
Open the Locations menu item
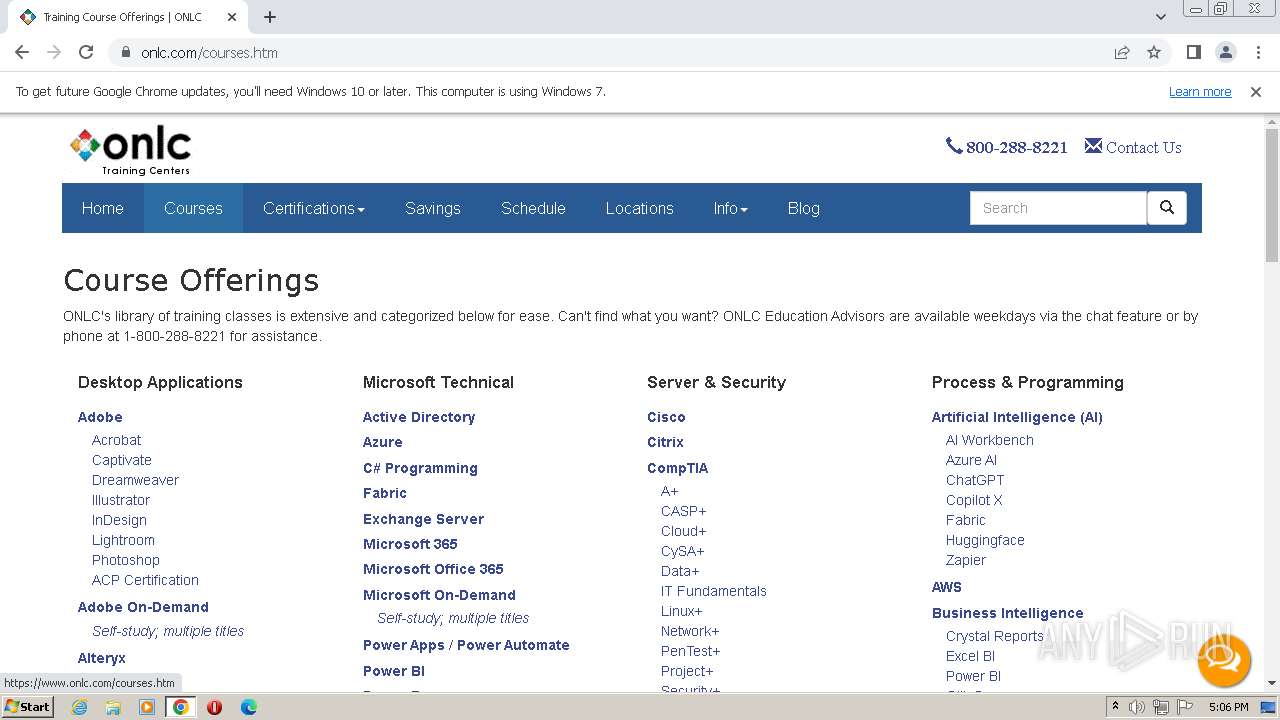click(x=640, y=208)
